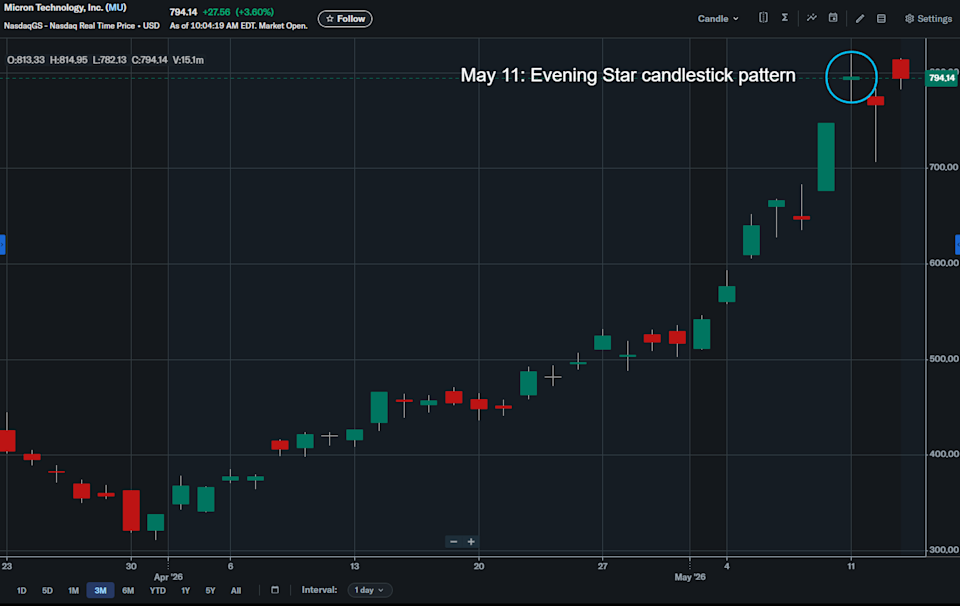Open chart Settings
The image size is (960, 606).
[x=928, y=19]
